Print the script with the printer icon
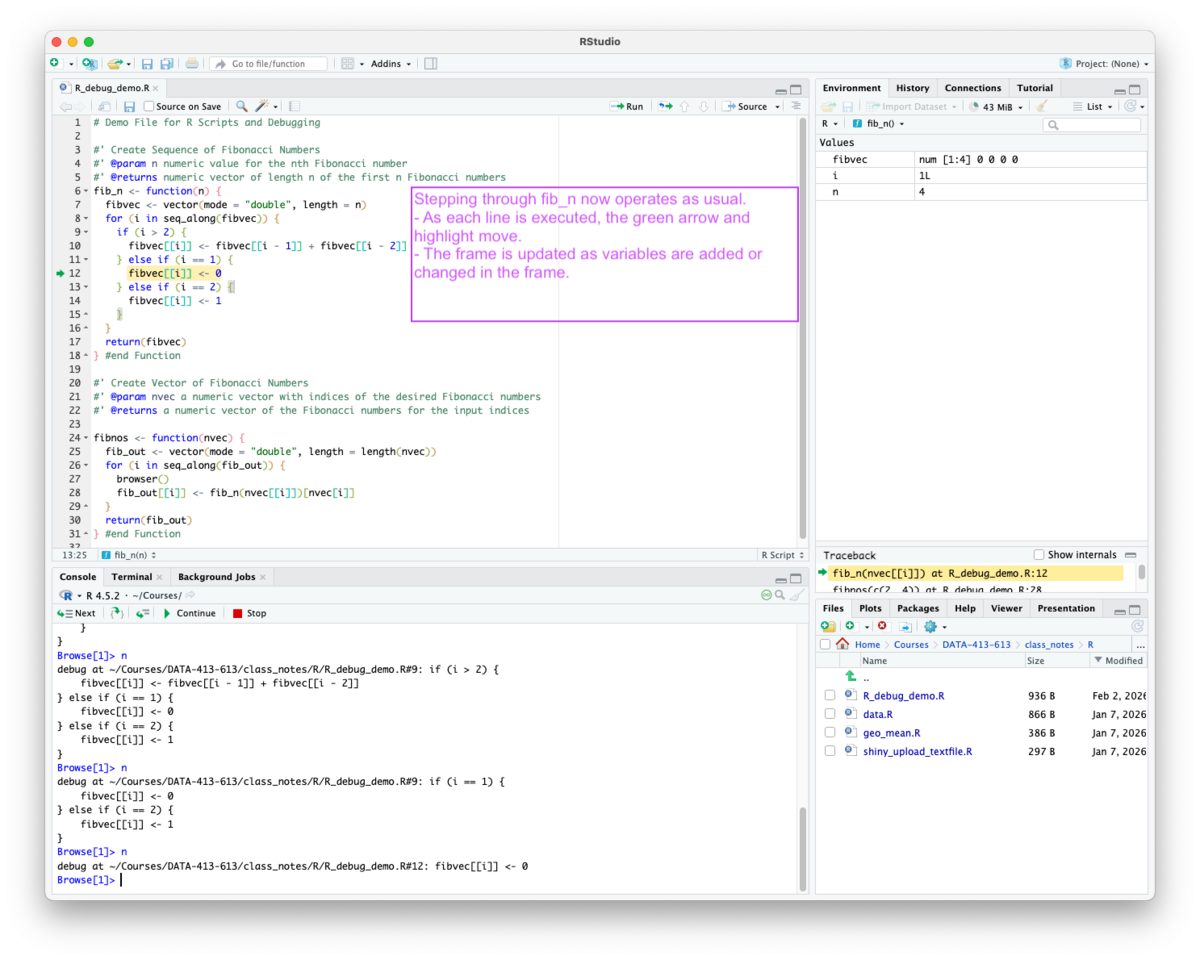Image resolution: width=1200 pixels, height=960 pixels. (190, 63)
